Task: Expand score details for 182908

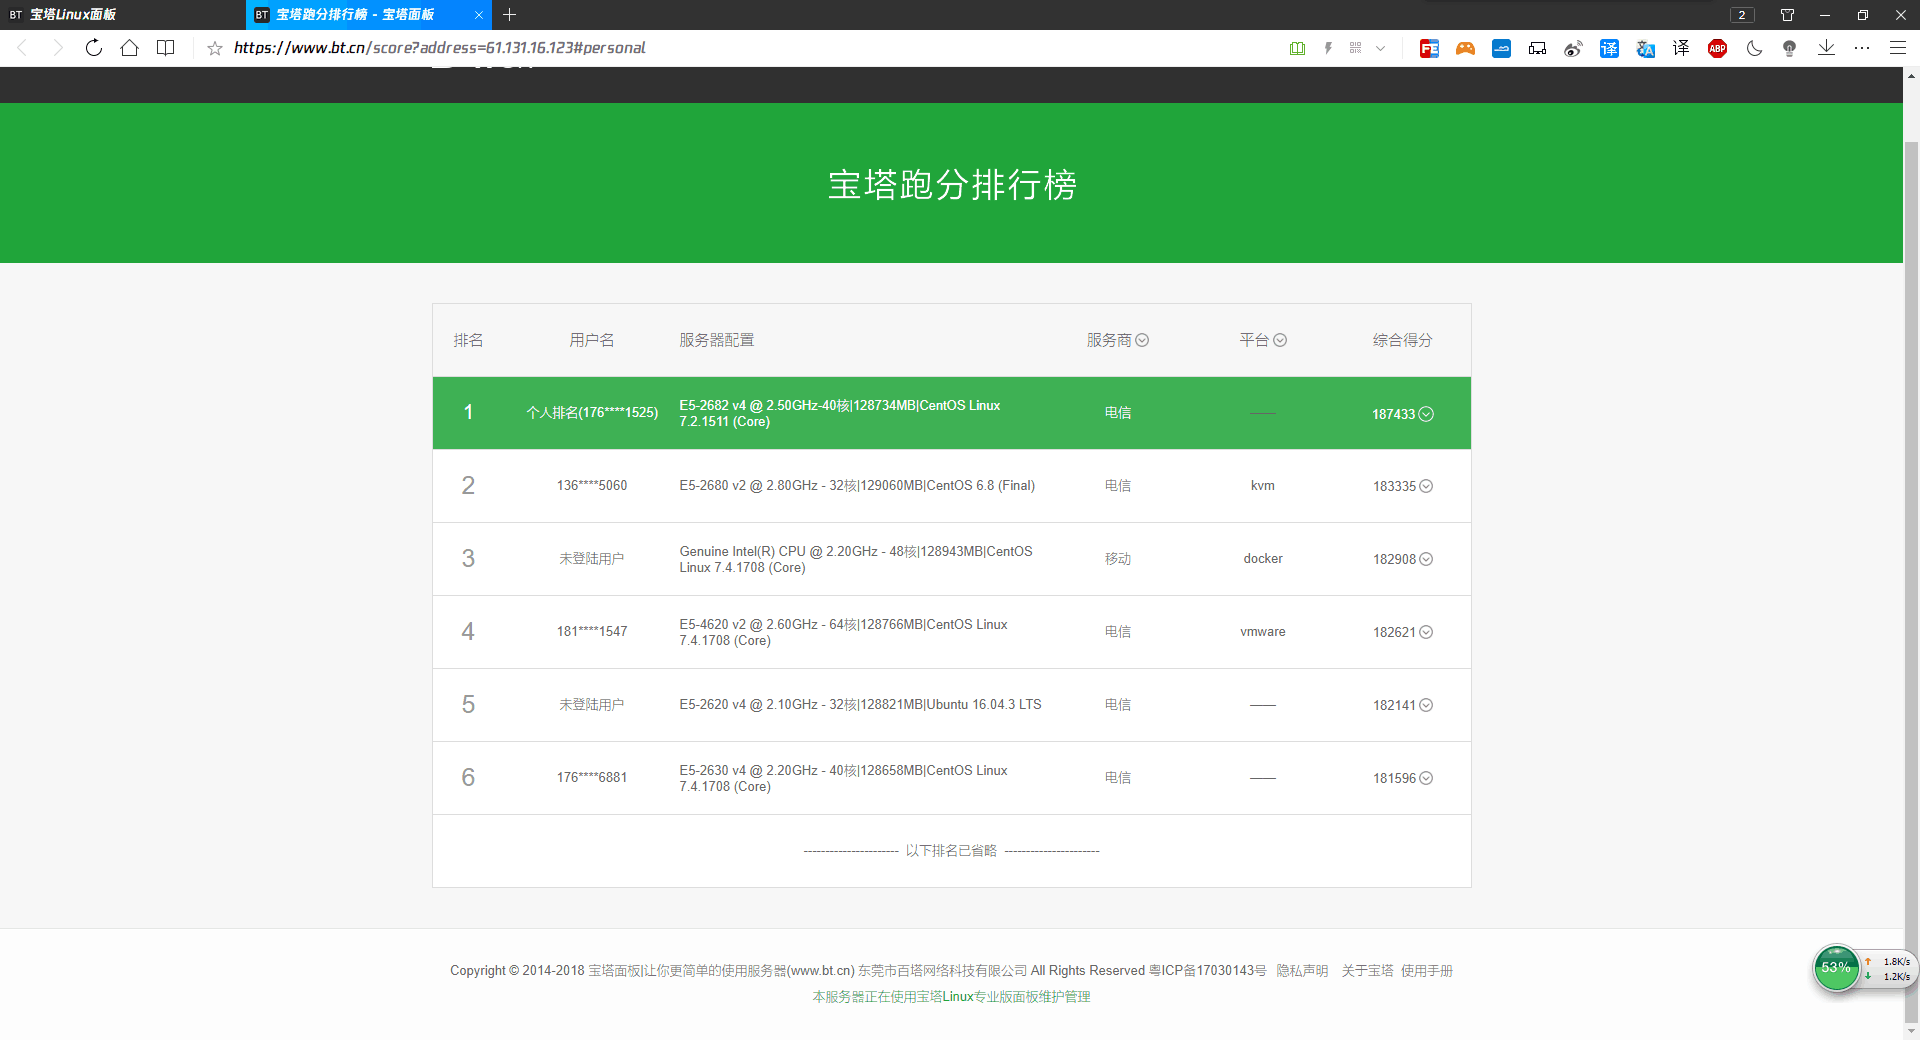Action: (x=1426, y=559)
